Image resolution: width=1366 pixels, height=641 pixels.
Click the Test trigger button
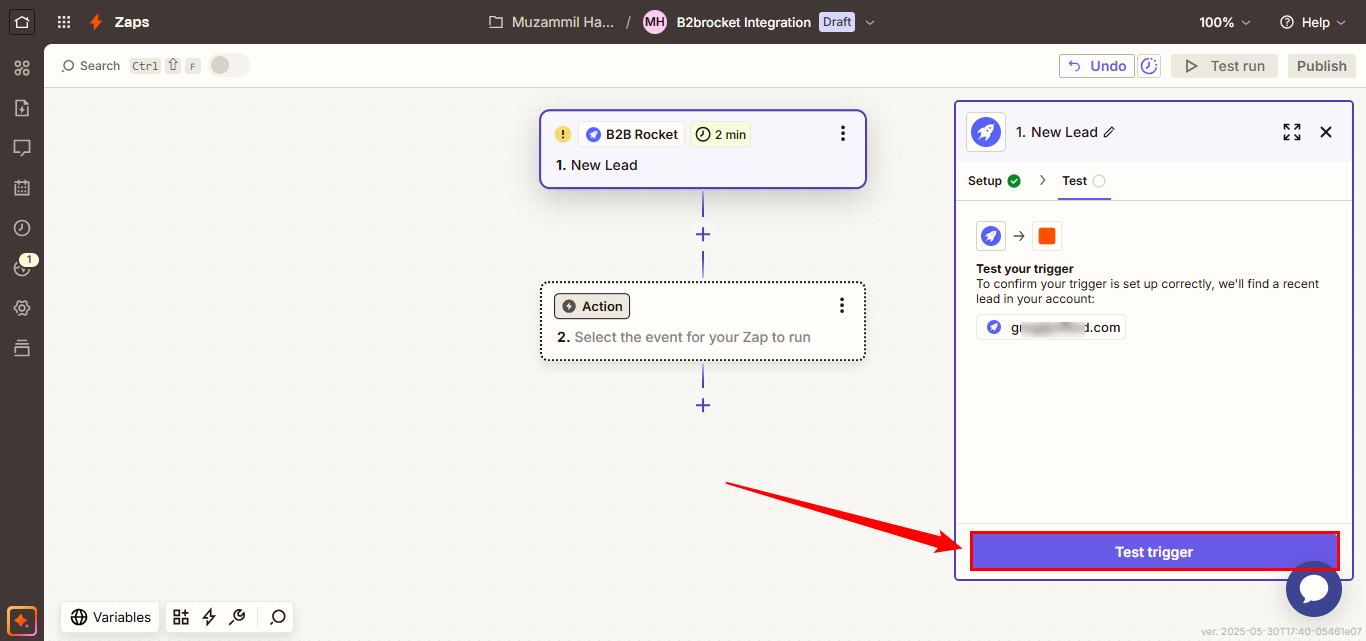coord(1154,552)
